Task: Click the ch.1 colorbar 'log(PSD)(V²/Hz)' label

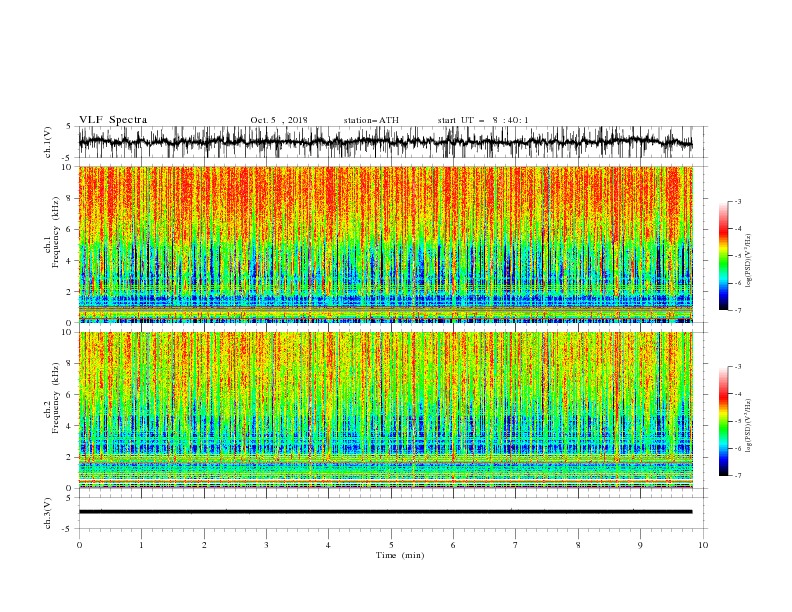Action: [x=748, y=261]
